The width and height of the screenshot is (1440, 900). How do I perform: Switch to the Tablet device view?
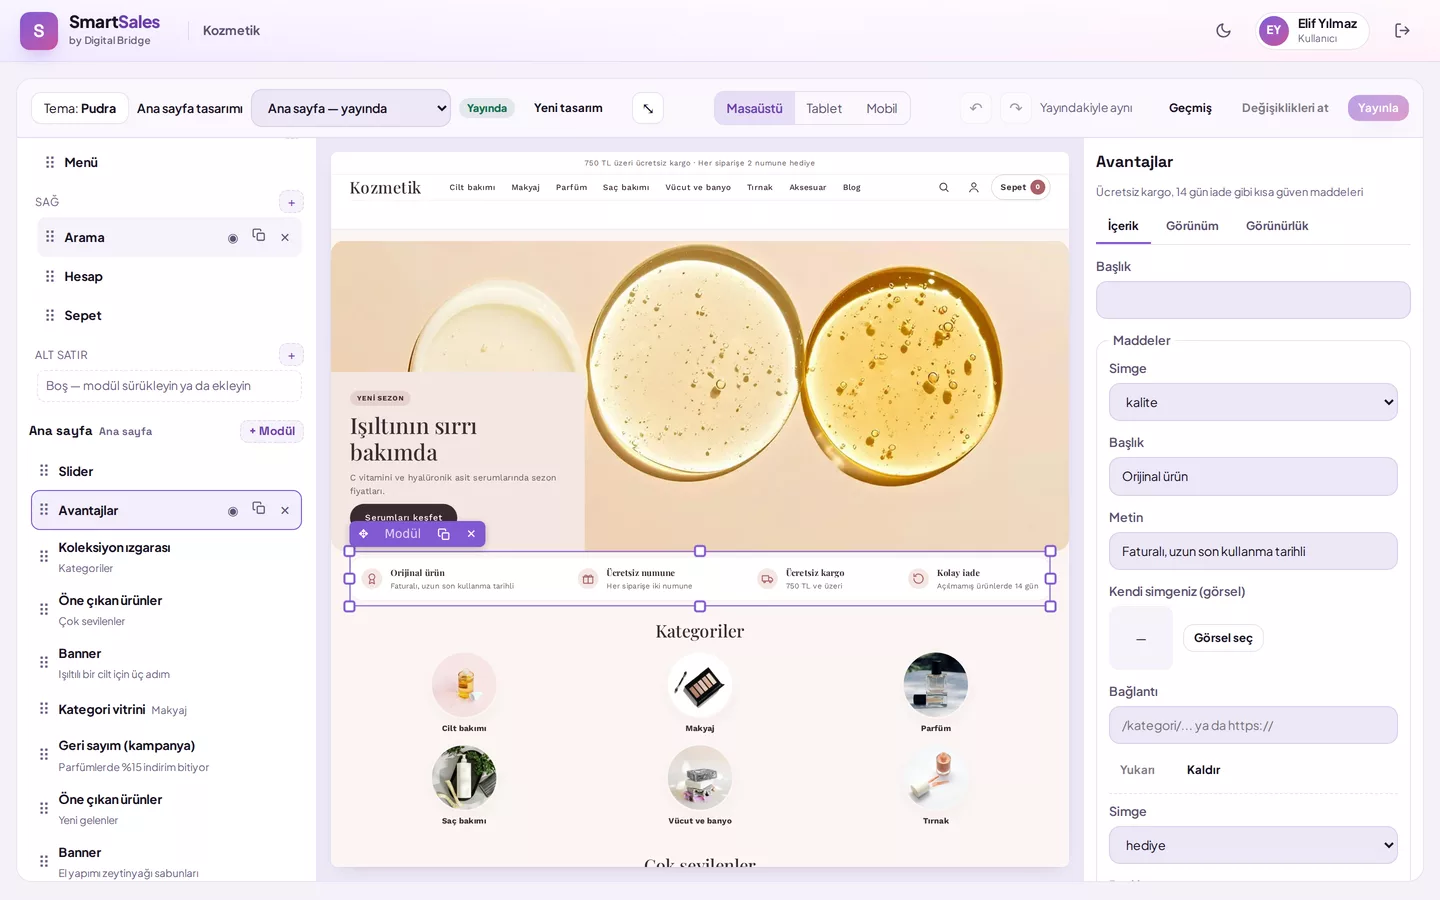(x=824, y=108)
